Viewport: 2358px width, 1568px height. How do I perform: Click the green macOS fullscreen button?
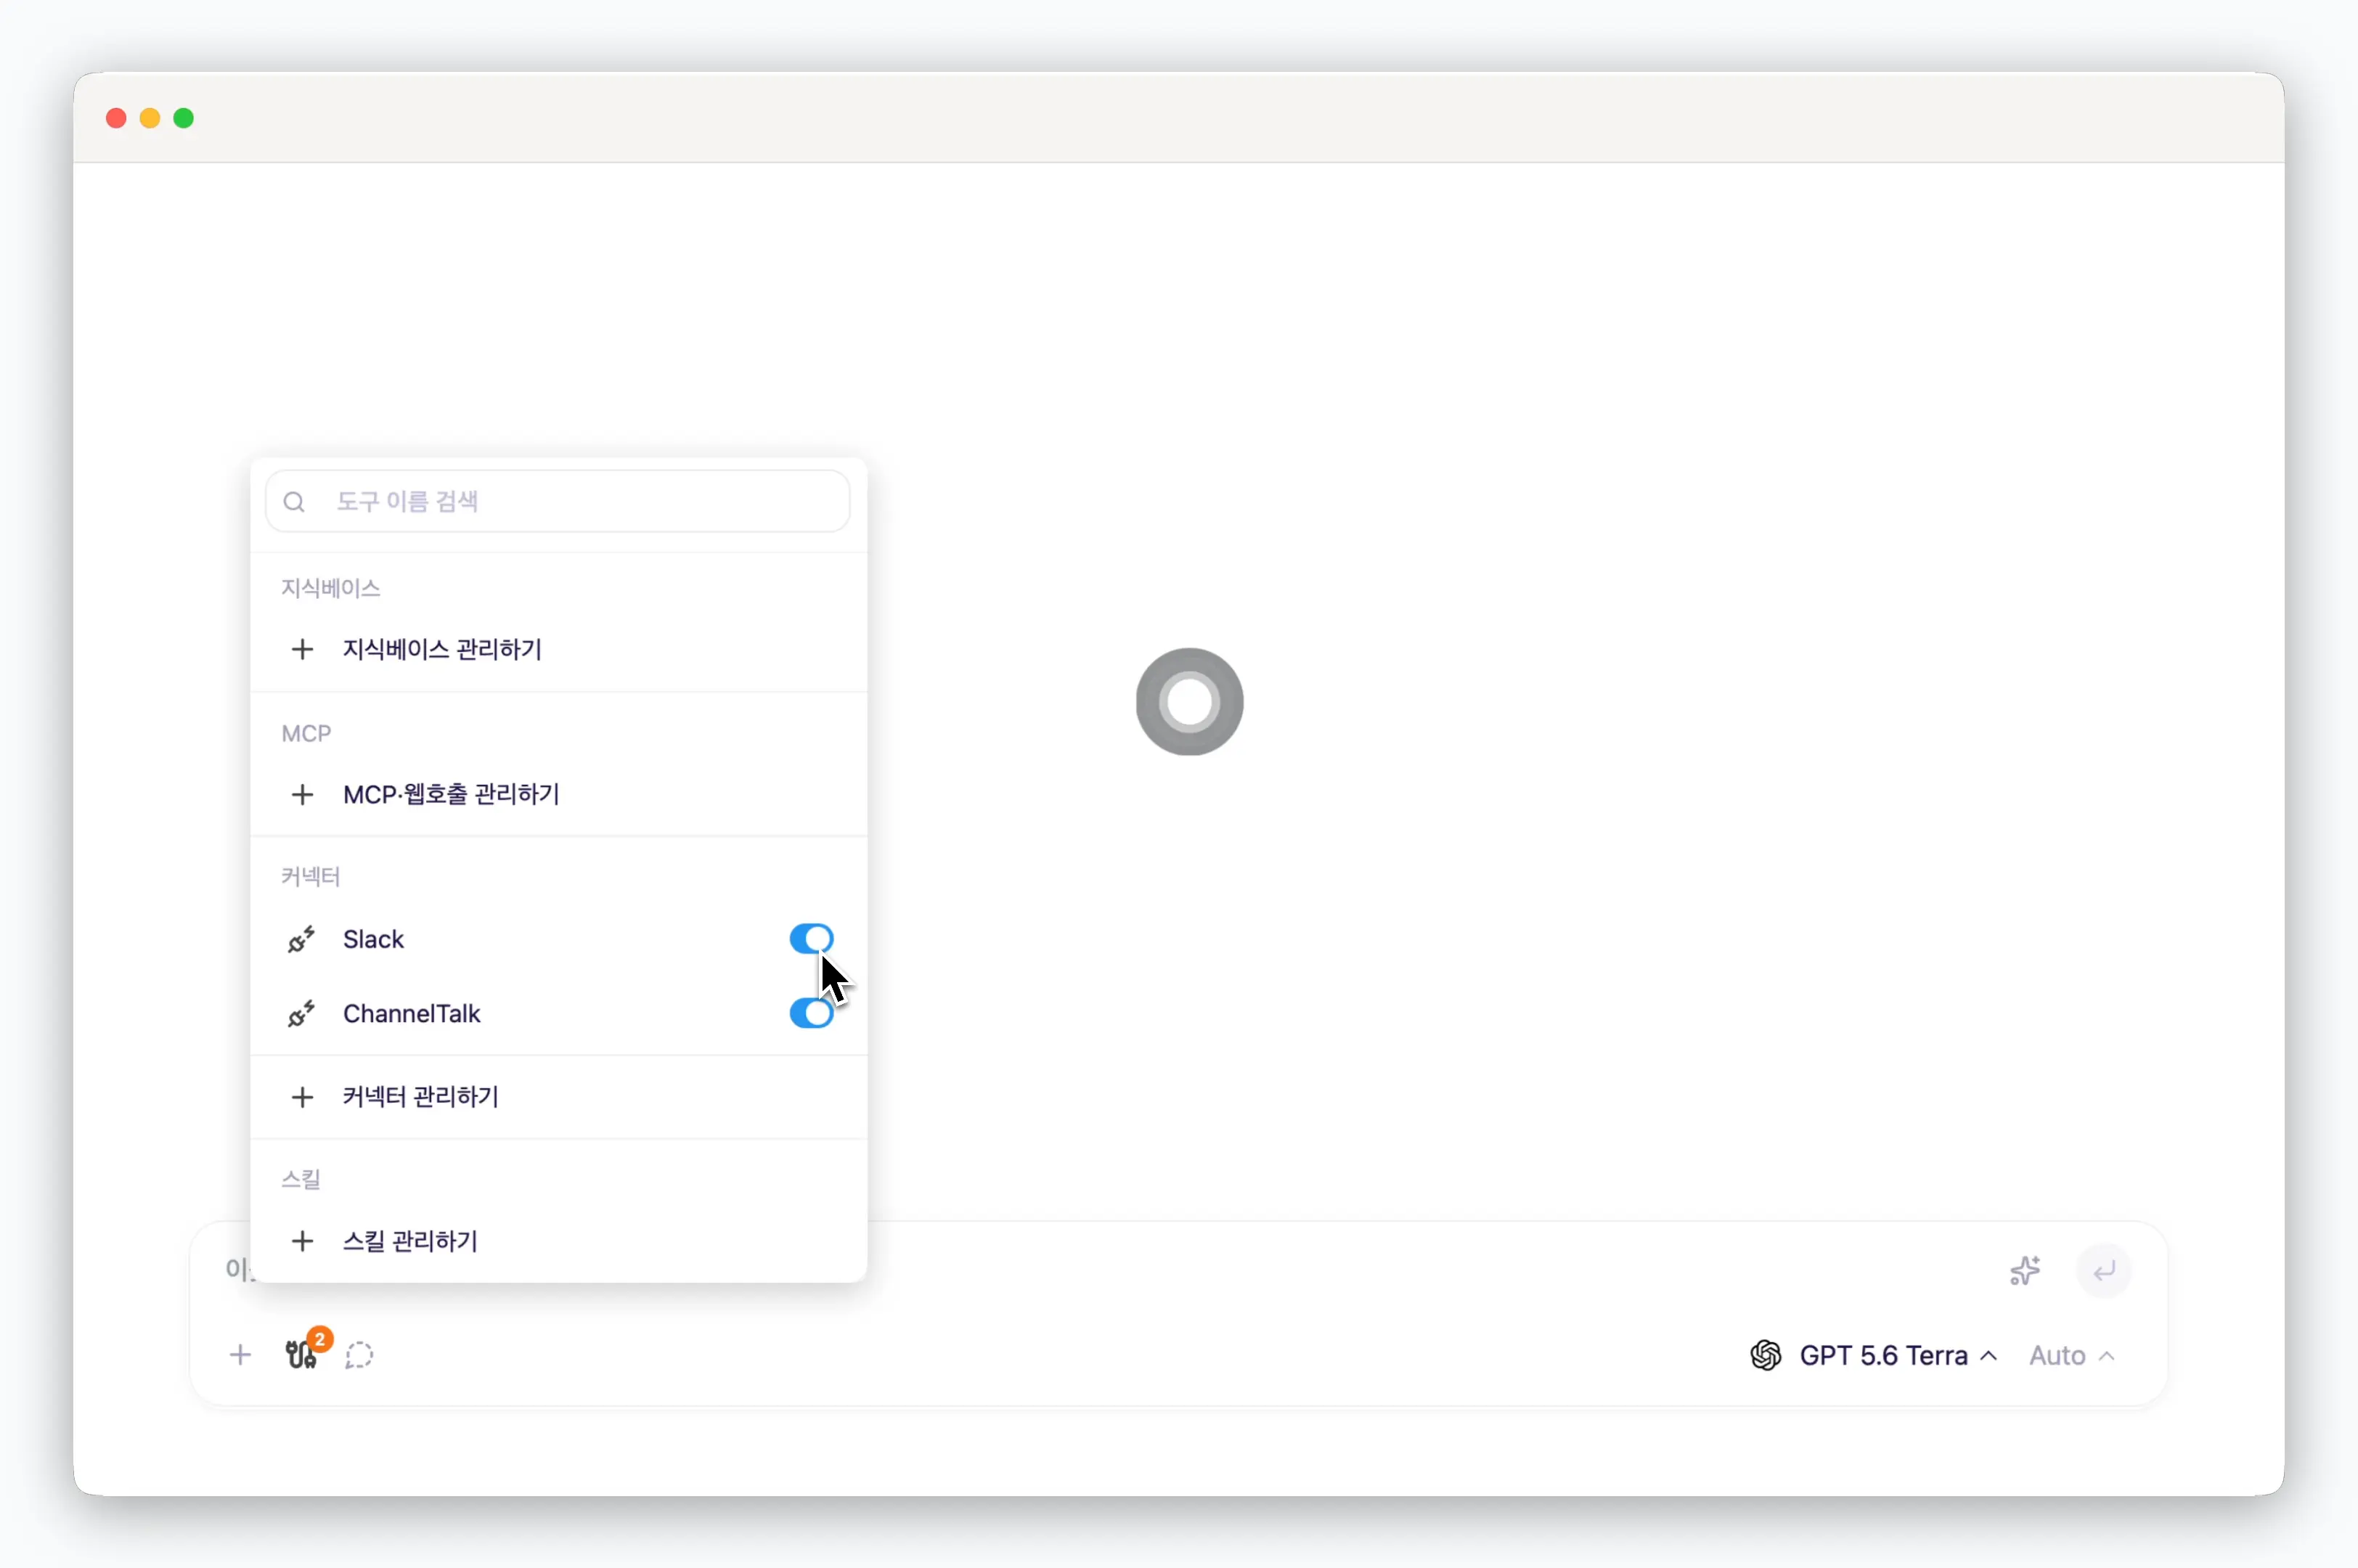pos(184,118)
